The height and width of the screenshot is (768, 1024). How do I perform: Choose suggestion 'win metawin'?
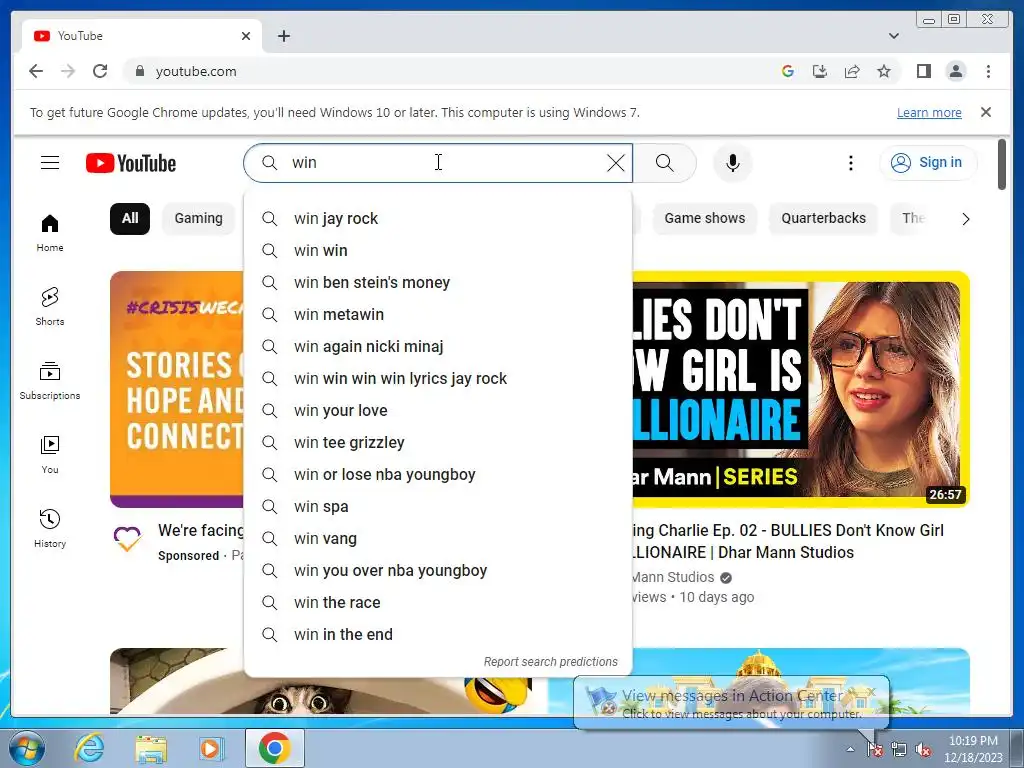(438, 315)
